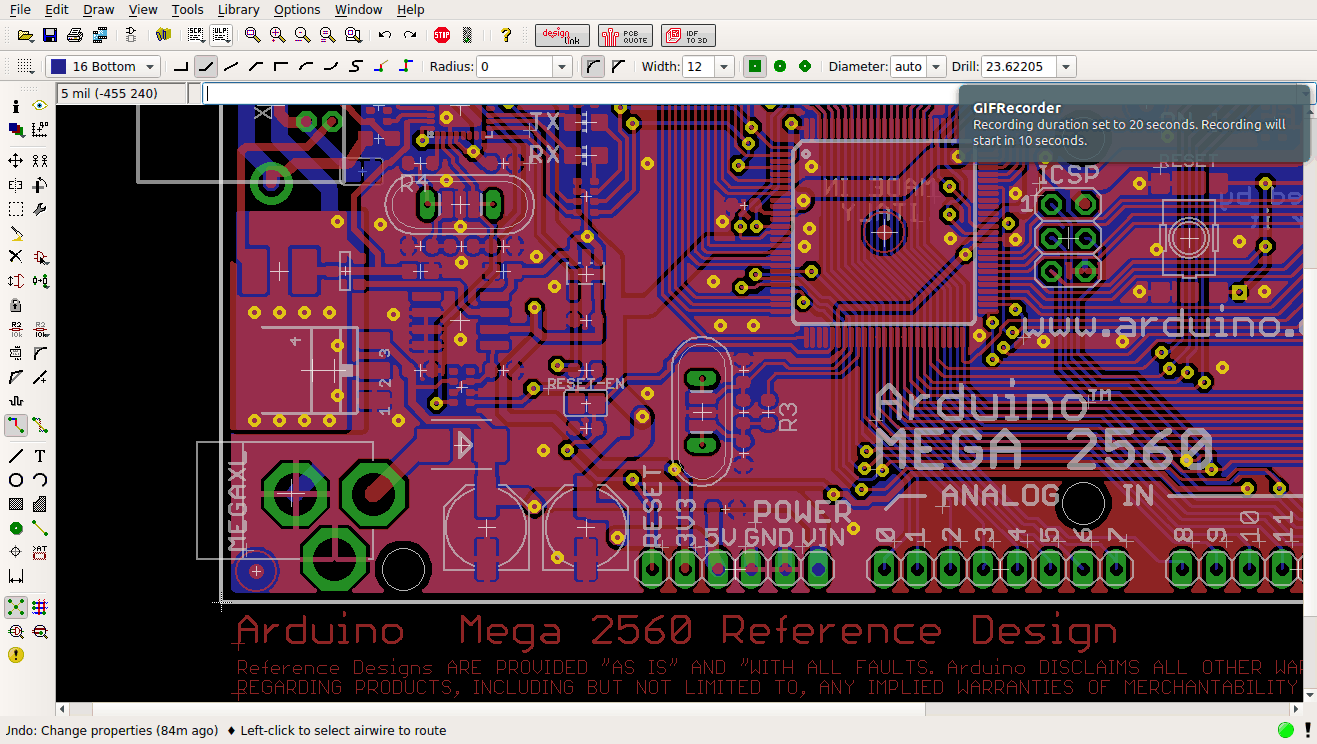Click the design link button
This screenshot has width=1317, height=744.
(x=562, y=35)
